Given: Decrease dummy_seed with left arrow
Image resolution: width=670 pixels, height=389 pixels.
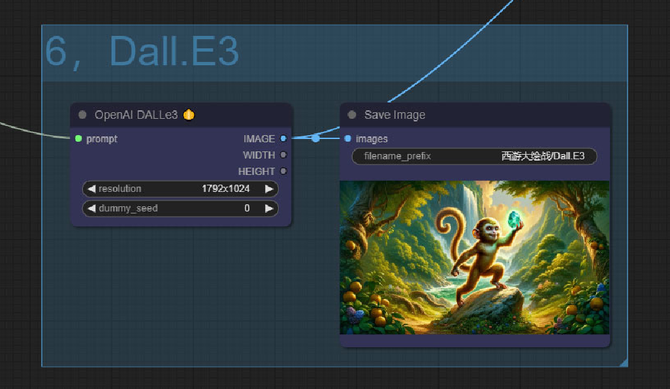Looking at the screenshot, I should point(91,208).
